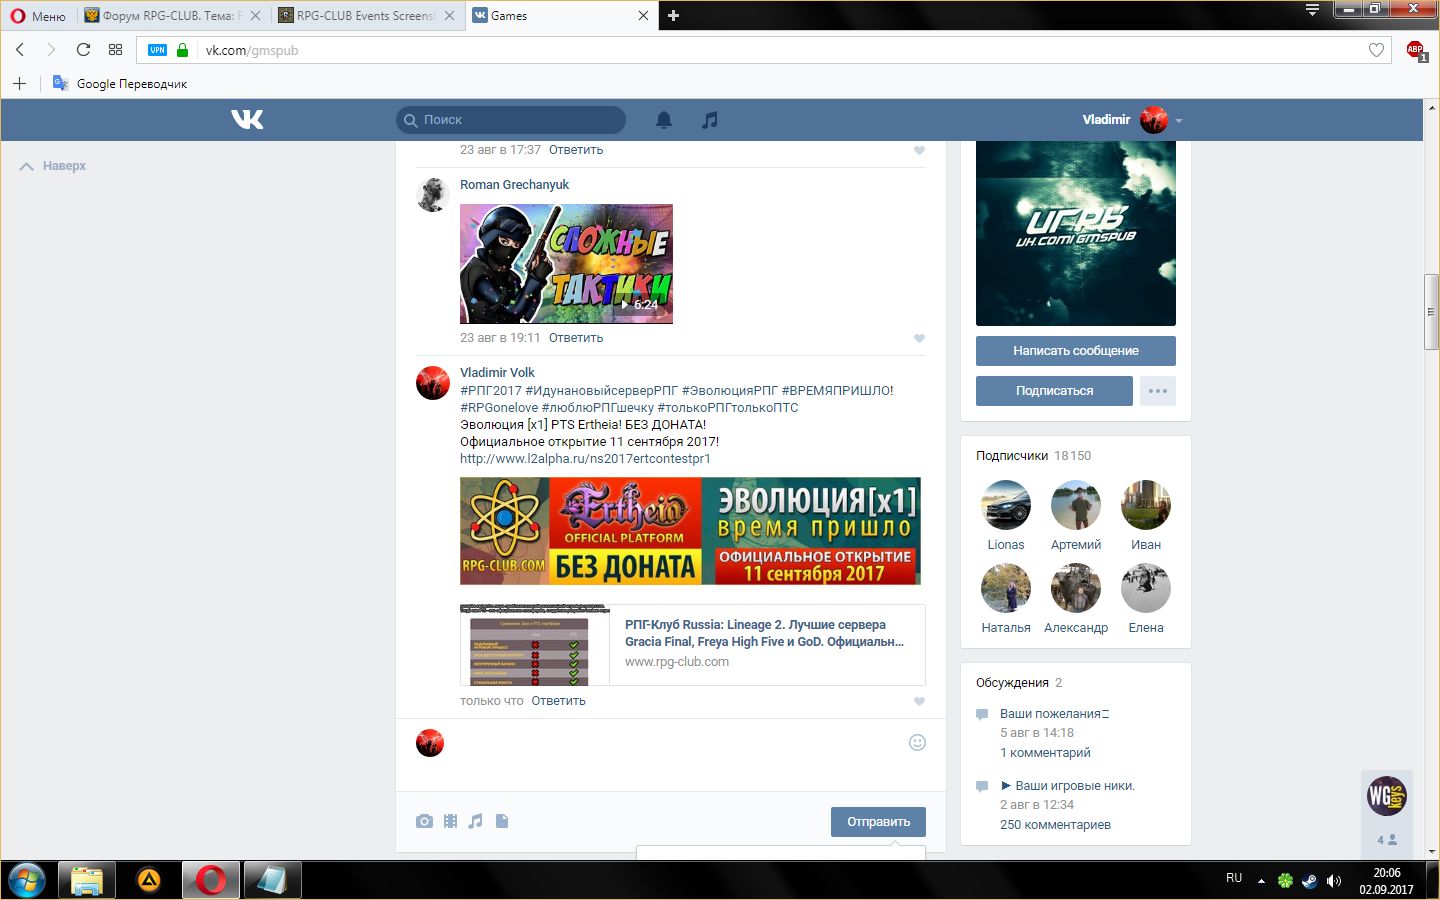Open the Opera tab menu icon
This screenshot has width=1440, height=900.
click(x=1313, y=10)
